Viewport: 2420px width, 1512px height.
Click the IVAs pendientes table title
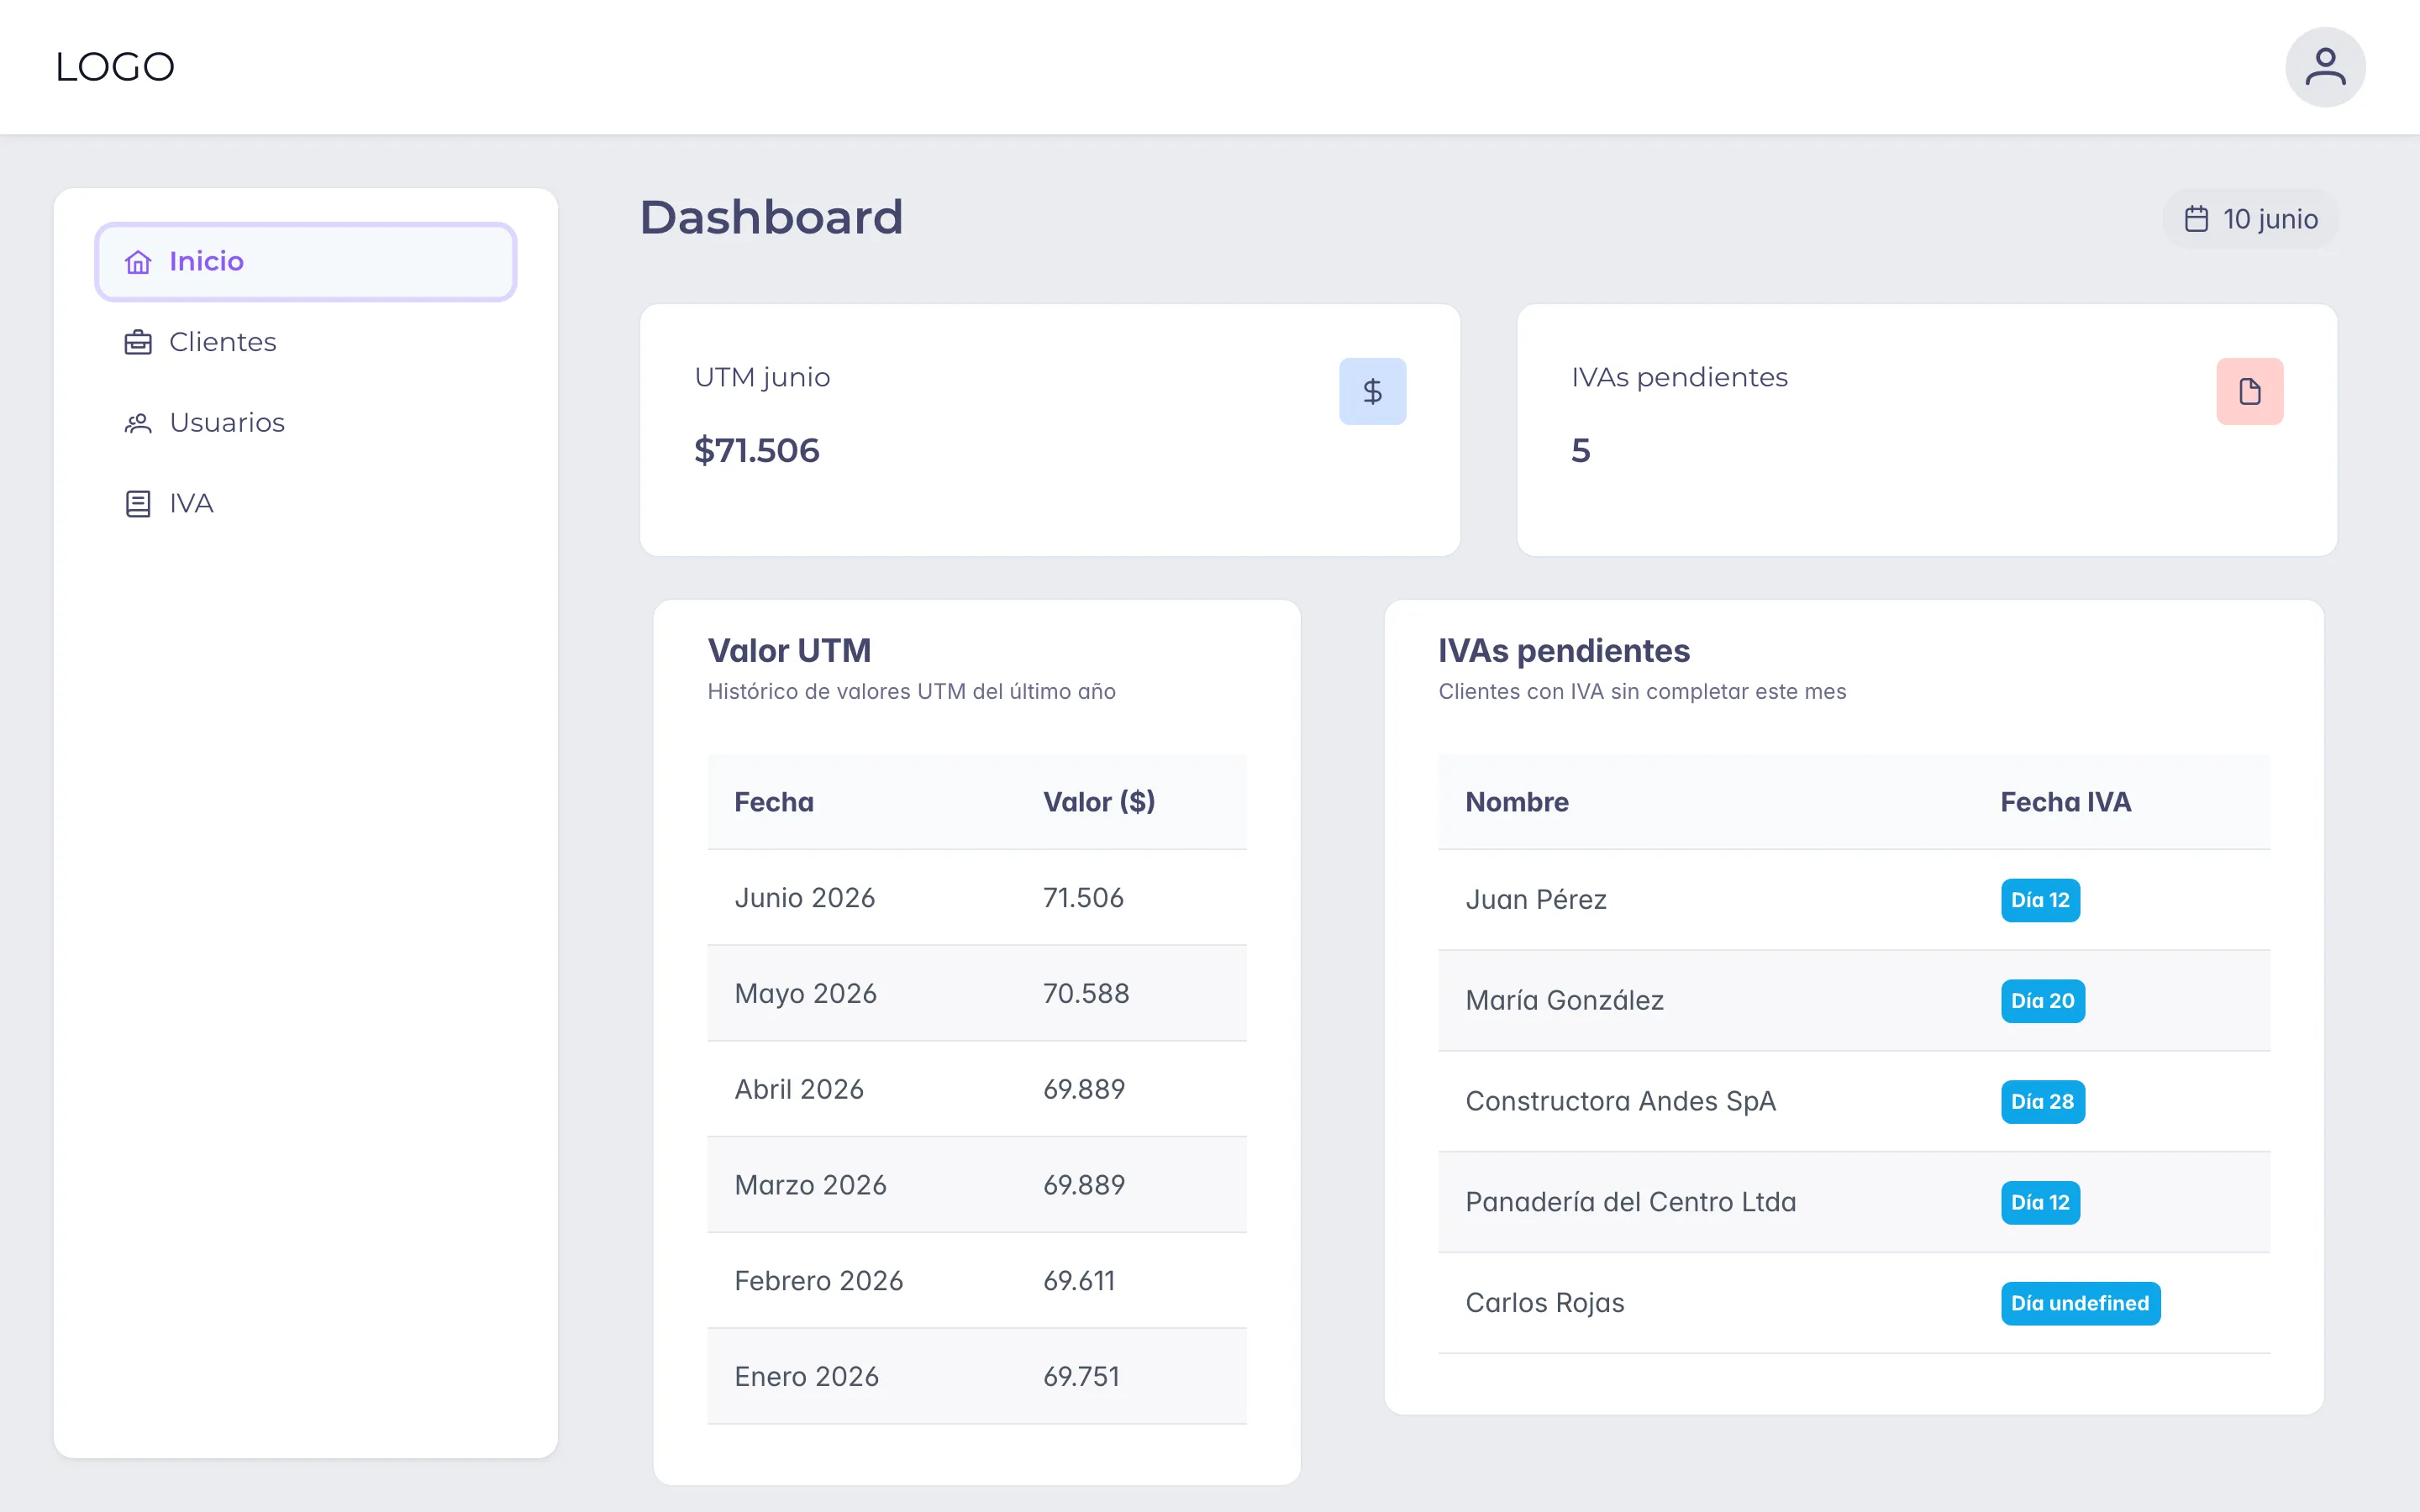(x=1564, y=651)
